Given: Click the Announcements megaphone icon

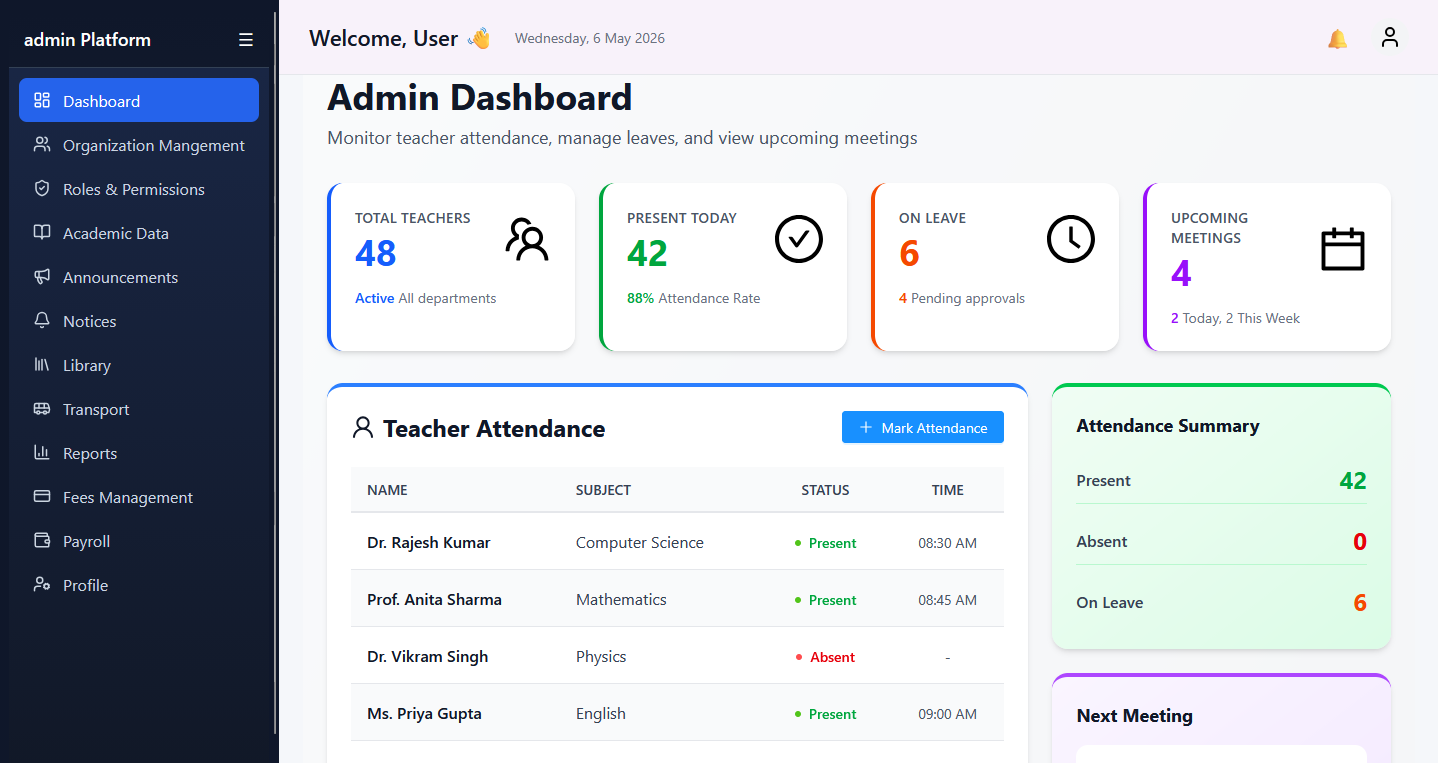Looking at the screenshot, I should coord(42,276).
